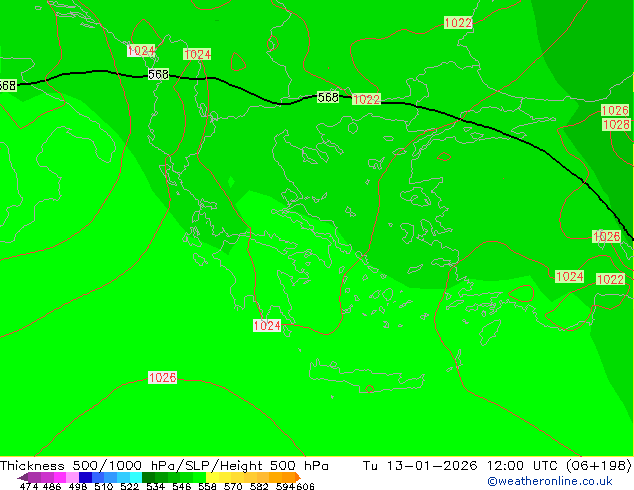Click the "1026" label directly above the 1028 label
The height and width of the screenshot is (490, 634).
615,110
